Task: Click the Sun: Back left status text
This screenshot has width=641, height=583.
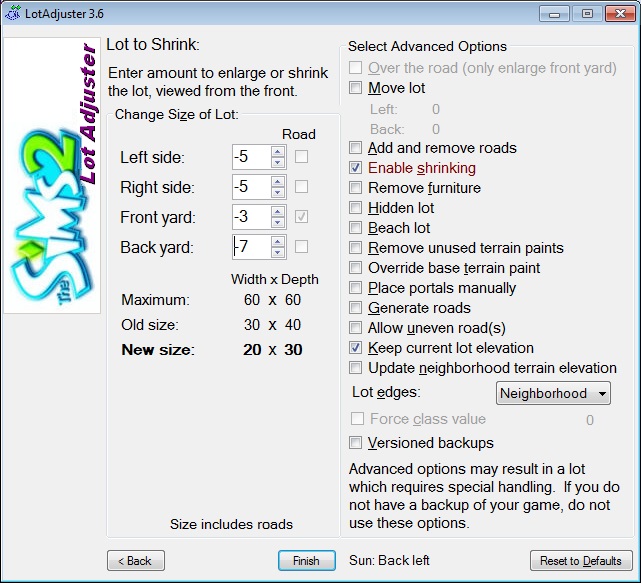Action: (389, 561)
